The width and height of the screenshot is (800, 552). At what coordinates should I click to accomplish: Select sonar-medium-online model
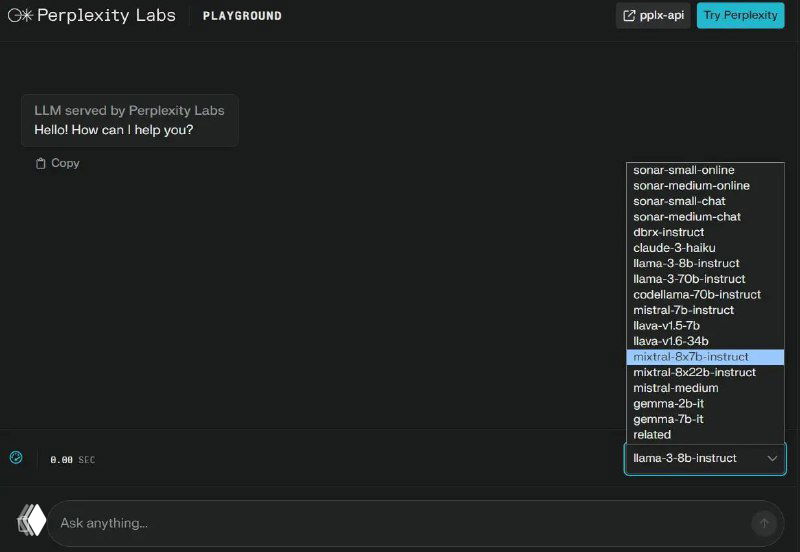705,186
